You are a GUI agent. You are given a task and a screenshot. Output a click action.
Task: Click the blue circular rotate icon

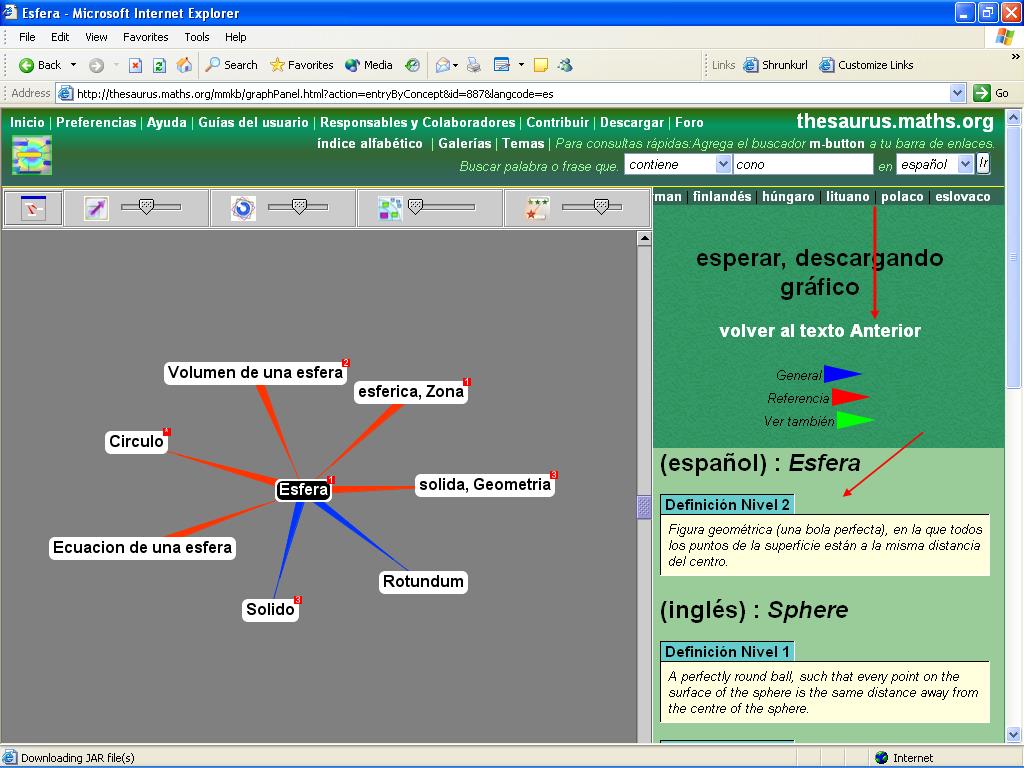click(x=243, y=208)
